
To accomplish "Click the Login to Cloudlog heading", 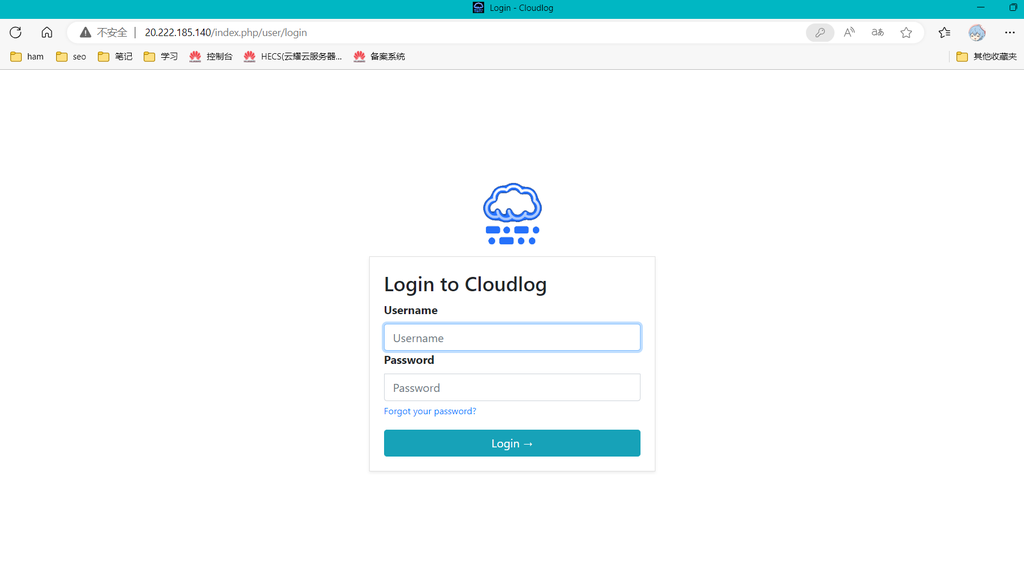I will pos(465,285).
